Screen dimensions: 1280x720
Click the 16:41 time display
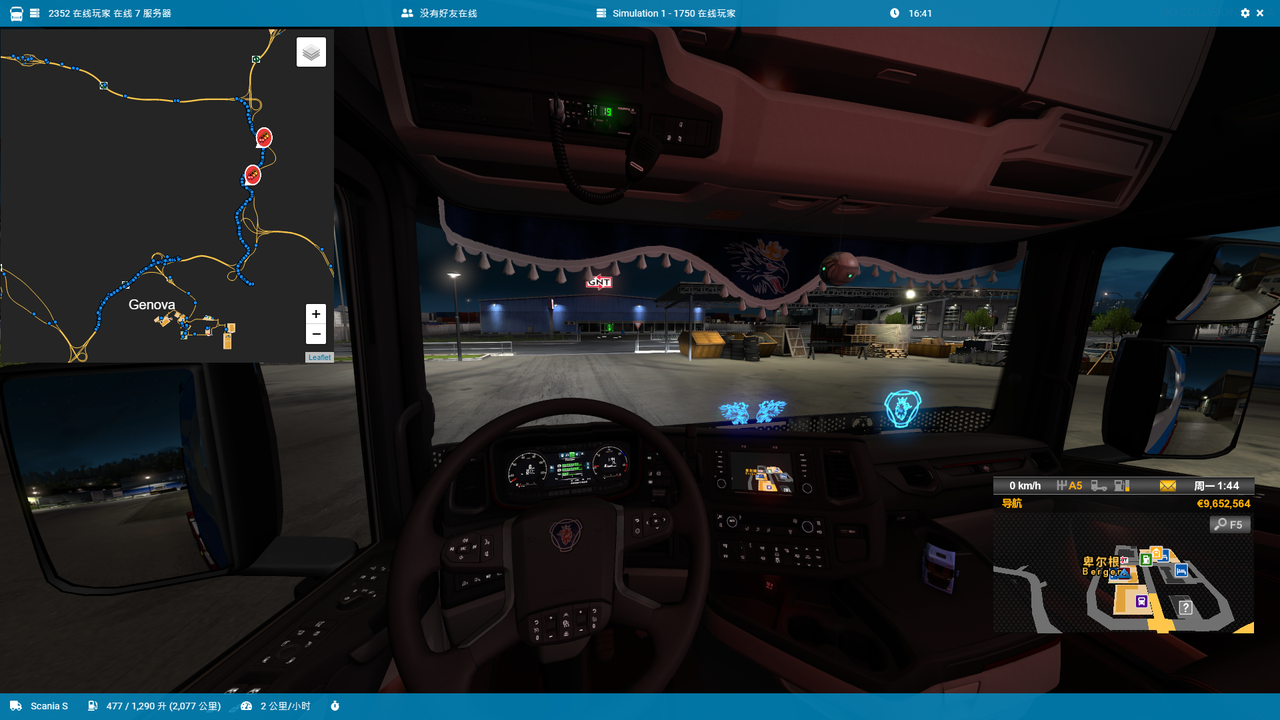tap(920, 13)
